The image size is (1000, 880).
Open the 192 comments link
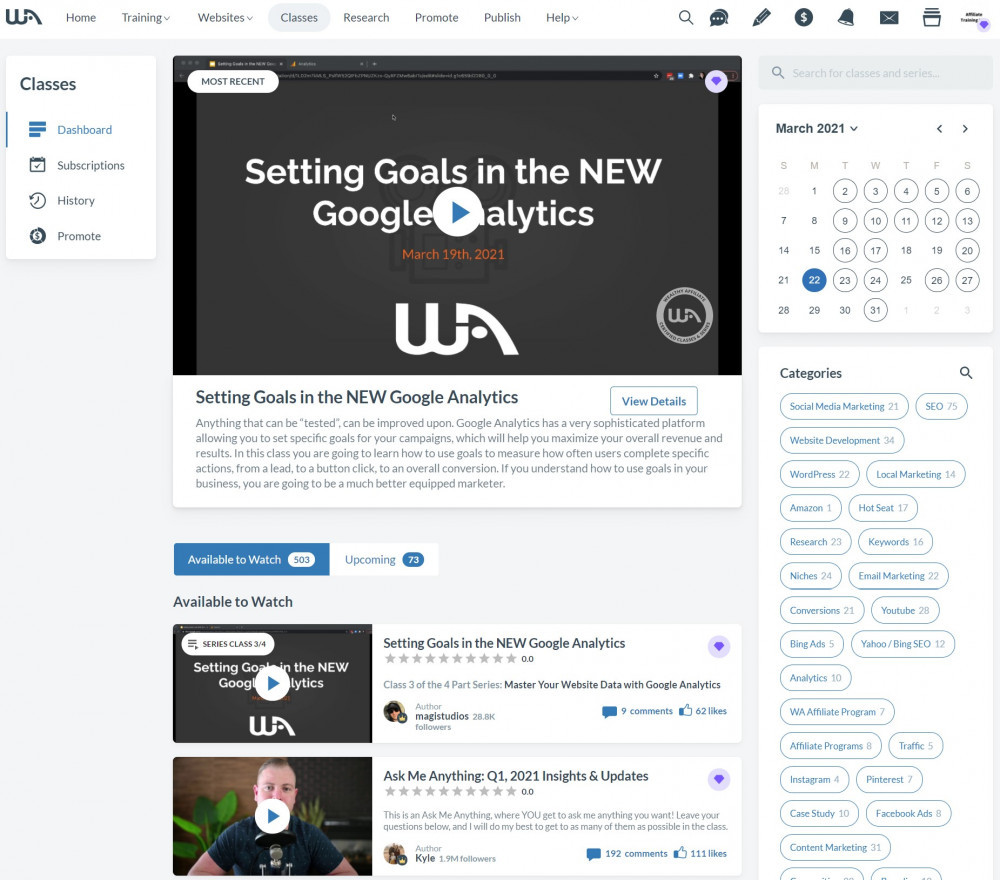pos(627,853)
